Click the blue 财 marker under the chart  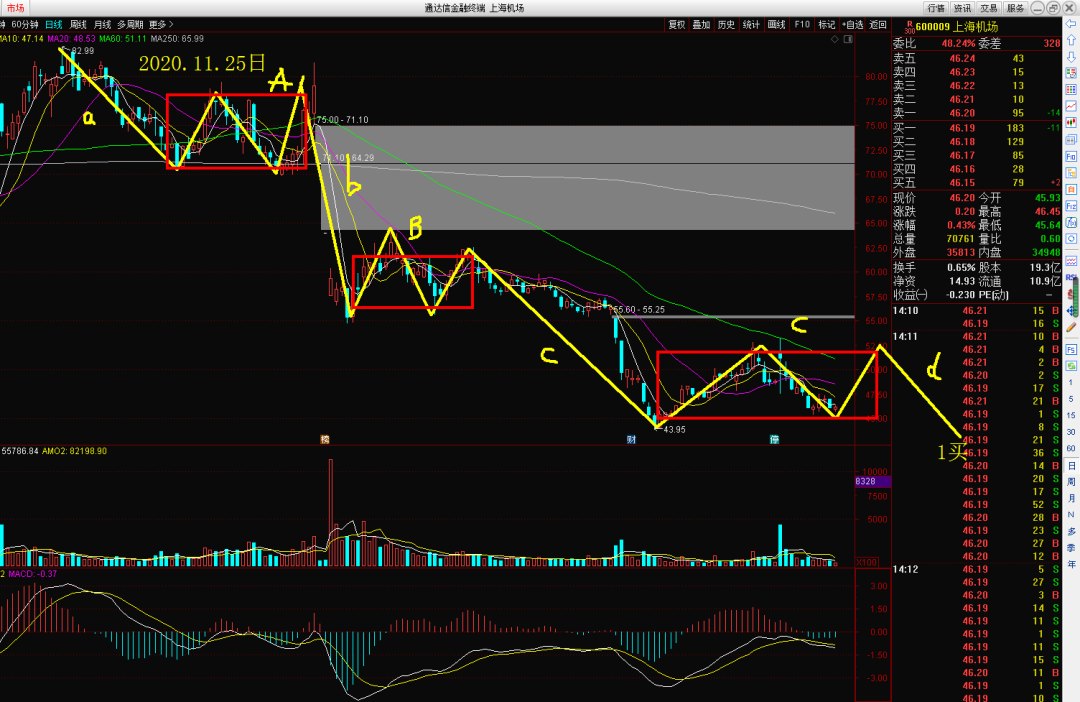pos(631,440)
